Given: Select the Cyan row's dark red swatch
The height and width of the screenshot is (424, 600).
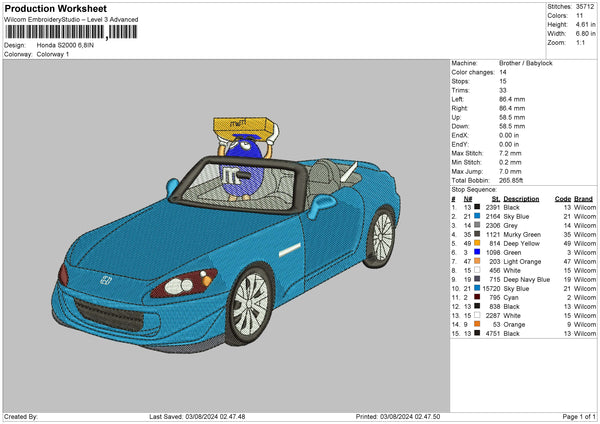Looking at the screenshot, I should tap(477, 297).
